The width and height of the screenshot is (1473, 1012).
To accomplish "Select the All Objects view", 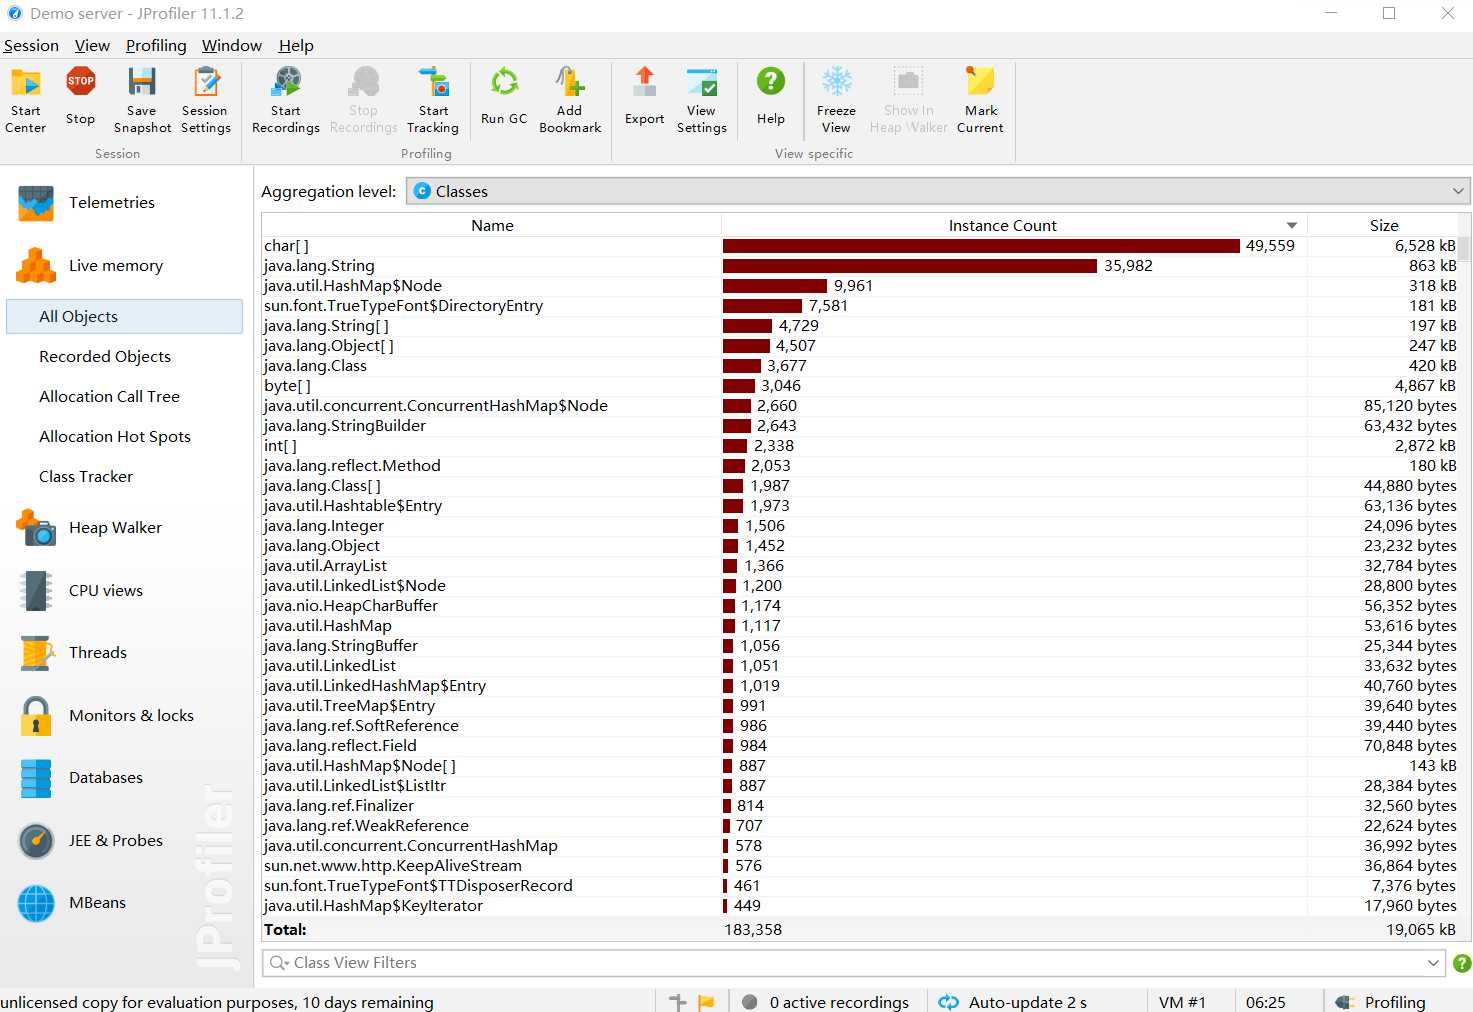I will (x=125, y=317).
